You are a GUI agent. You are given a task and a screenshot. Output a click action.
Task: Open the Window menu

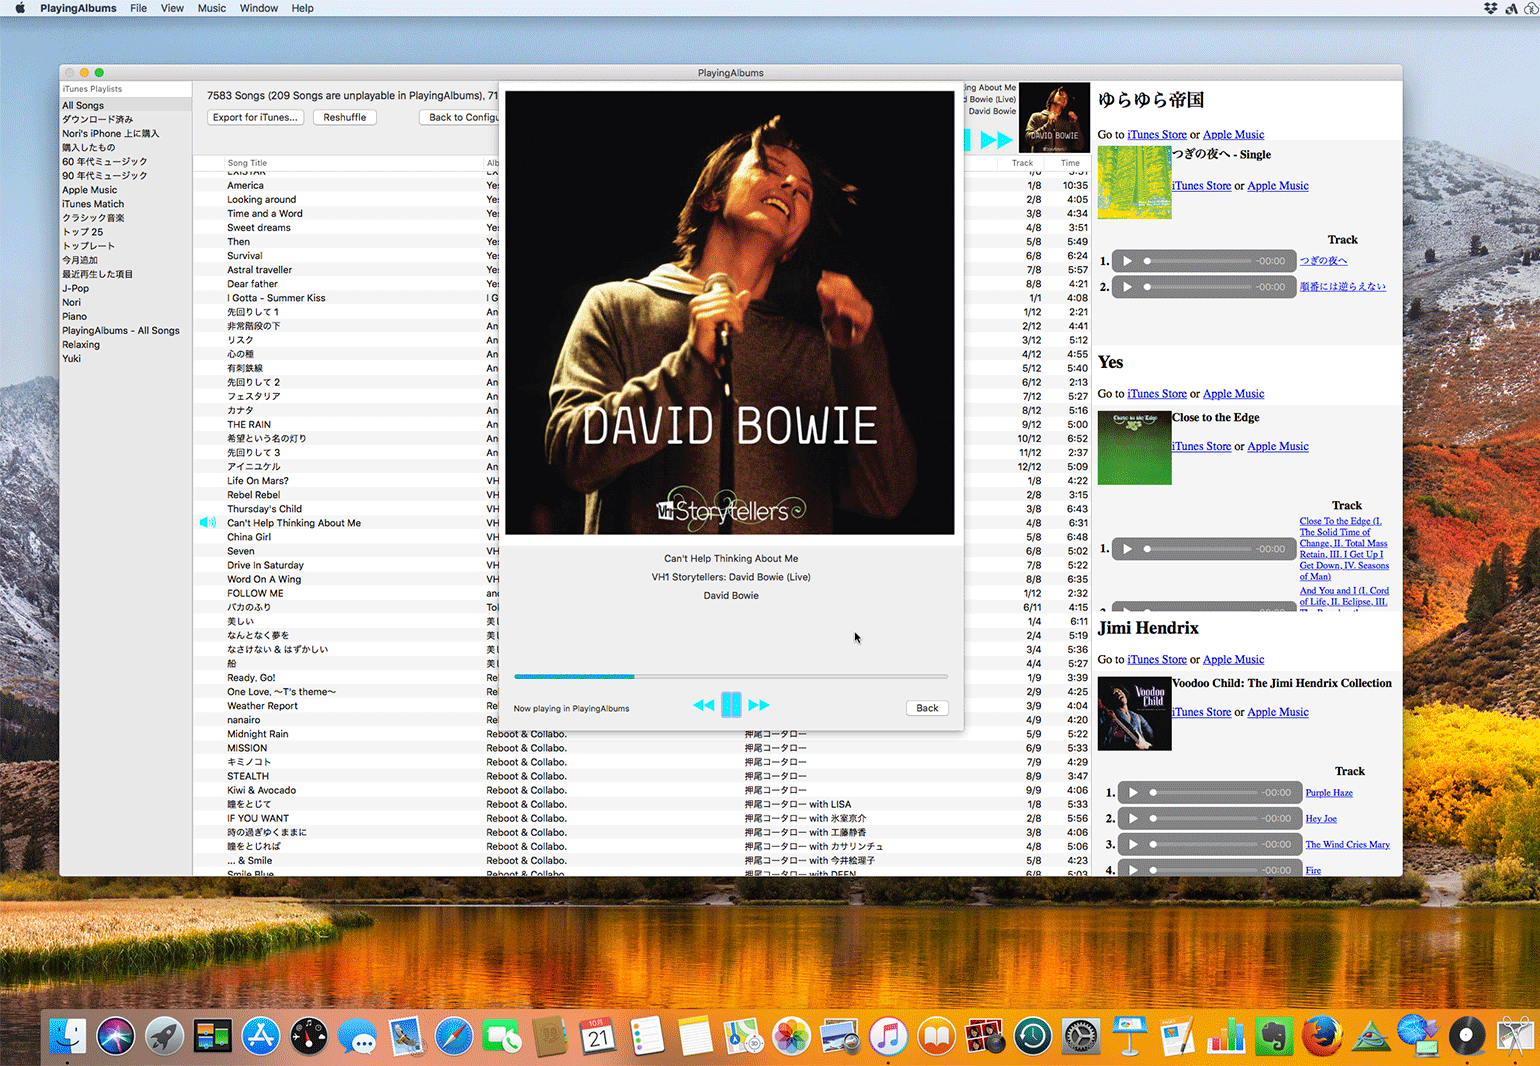[x=259, y=8]
